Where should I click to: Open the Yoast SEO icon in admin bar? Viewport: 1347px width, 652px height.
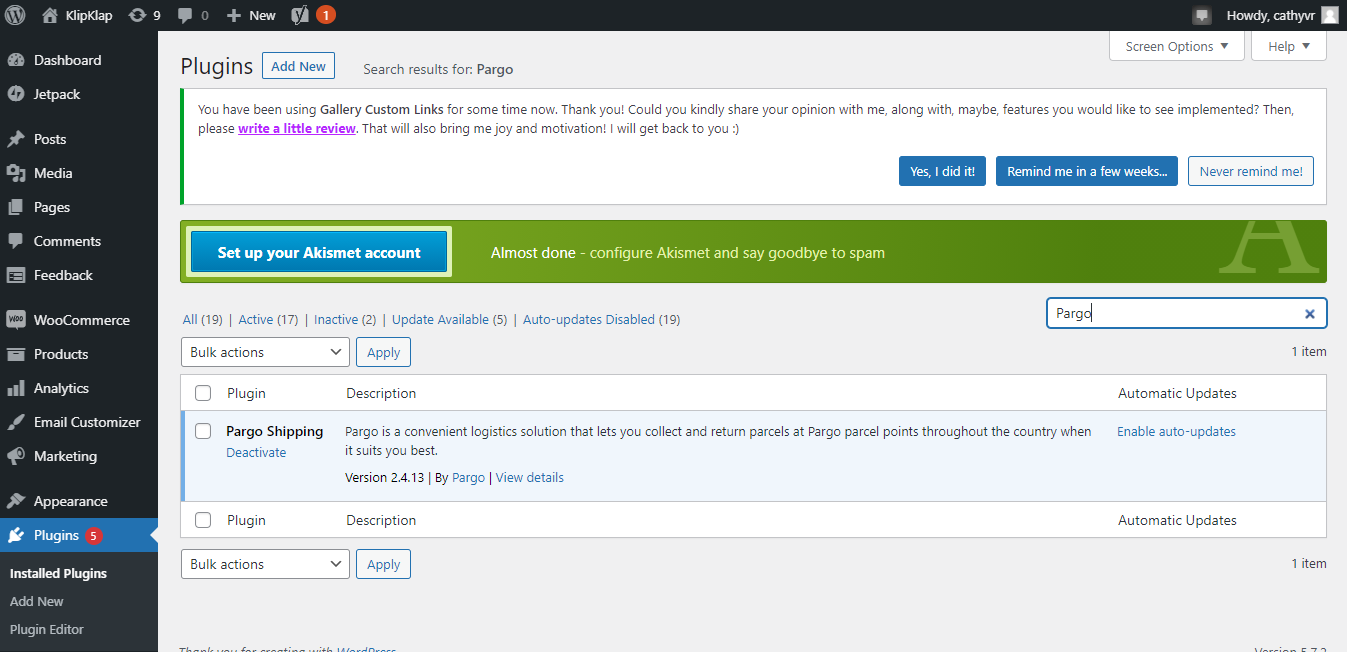(x=300, y=15)
